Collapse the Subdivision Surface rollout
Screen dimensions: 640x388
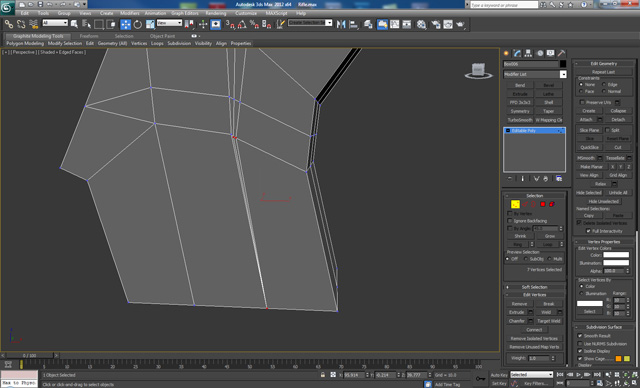[604, 327]
